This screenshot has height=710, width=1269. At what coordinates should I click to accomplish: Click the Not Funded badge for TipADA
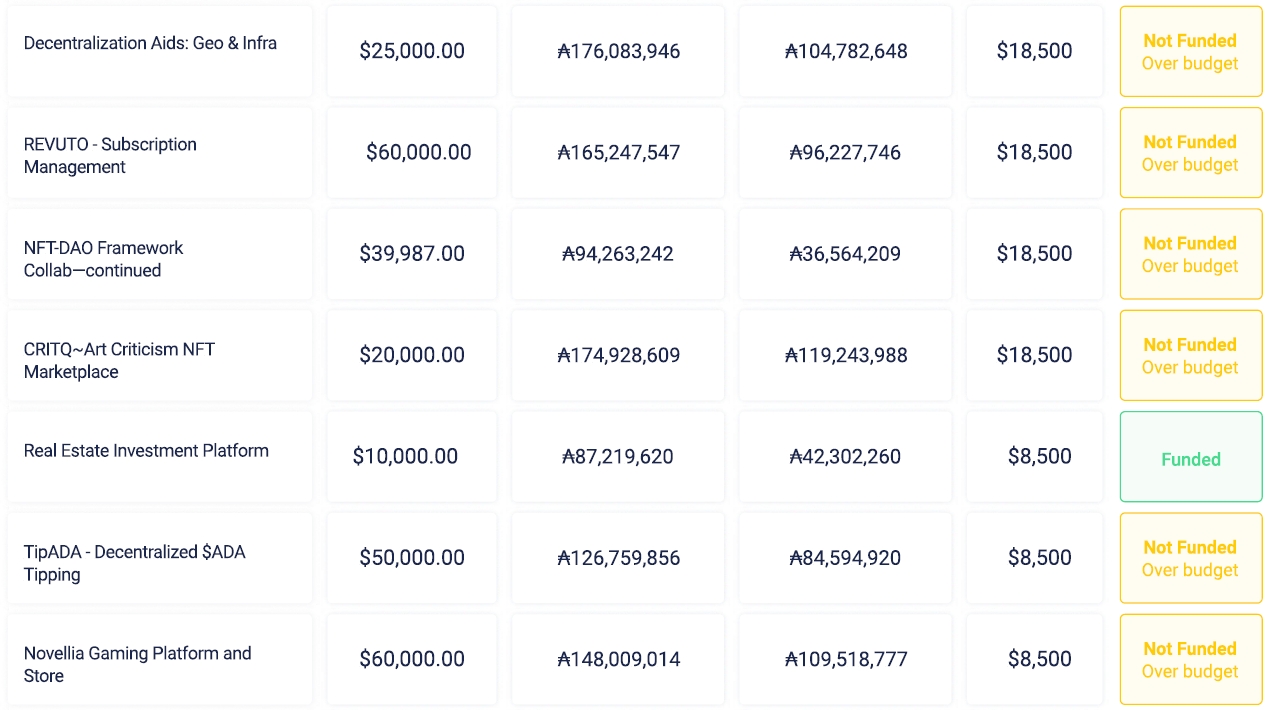(x=1190, y=558)
